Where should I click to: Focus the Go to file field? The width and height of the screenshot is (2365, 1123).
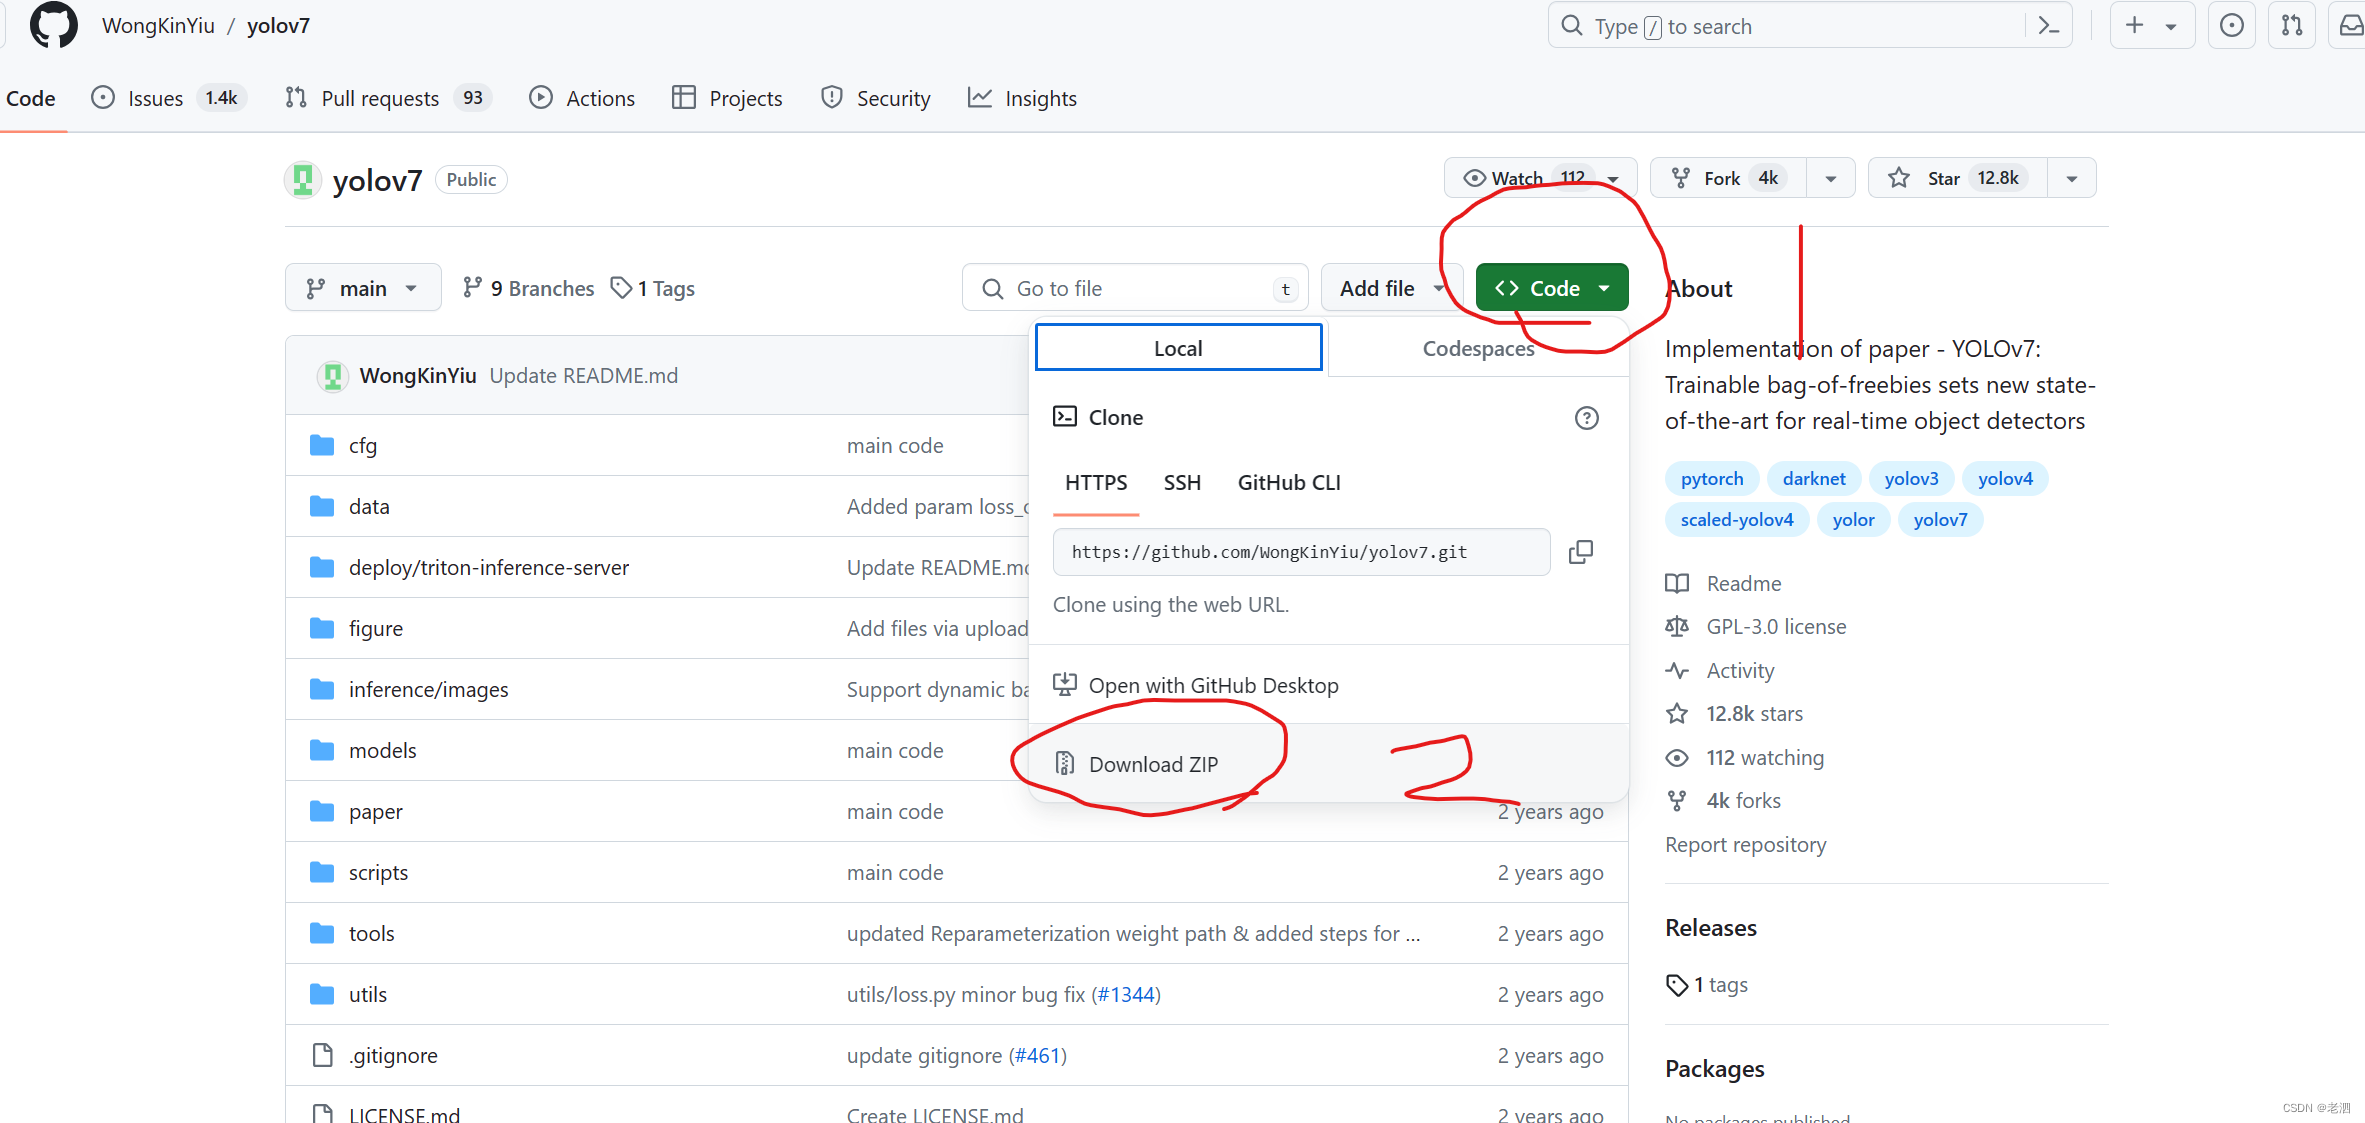[x=1135, y=289]
